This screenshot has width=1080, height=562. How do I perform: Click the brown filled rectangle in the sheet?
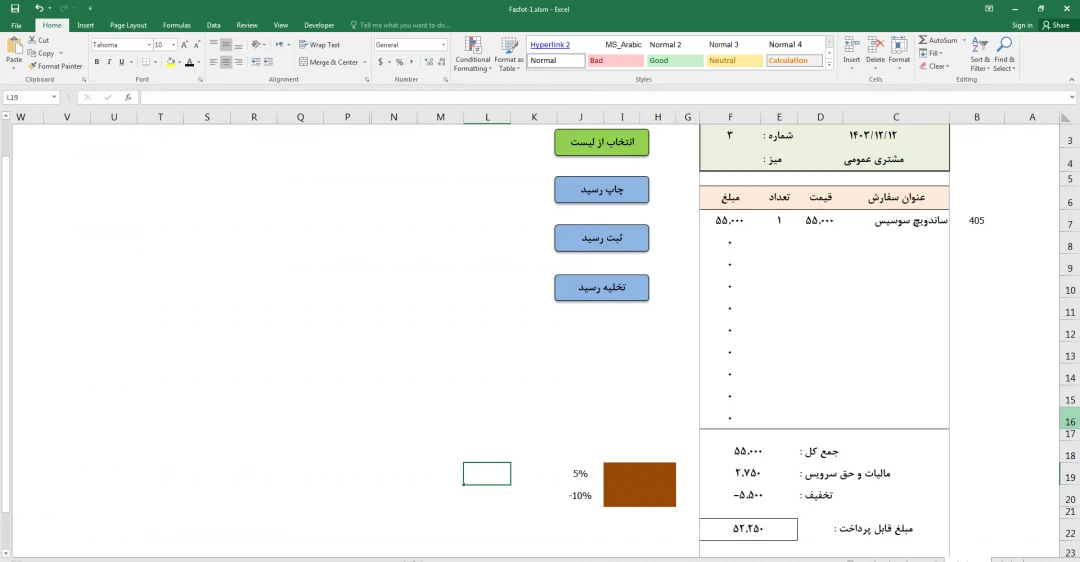639,484
